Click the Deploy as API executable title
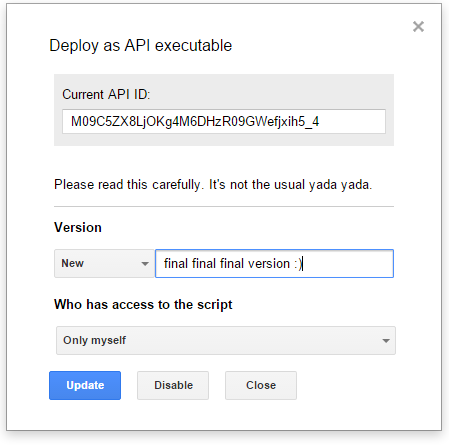The width and height of the screenshot is (449, 445). (140, 46)
